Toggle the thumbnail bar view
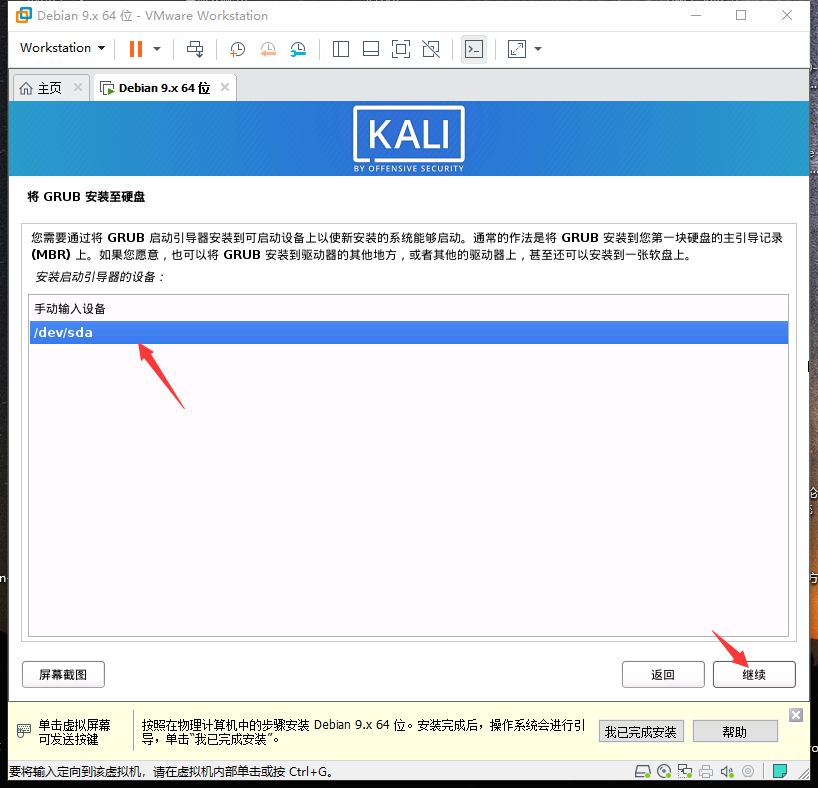Viewport: 818px width, 788px height. click(371, 49)
